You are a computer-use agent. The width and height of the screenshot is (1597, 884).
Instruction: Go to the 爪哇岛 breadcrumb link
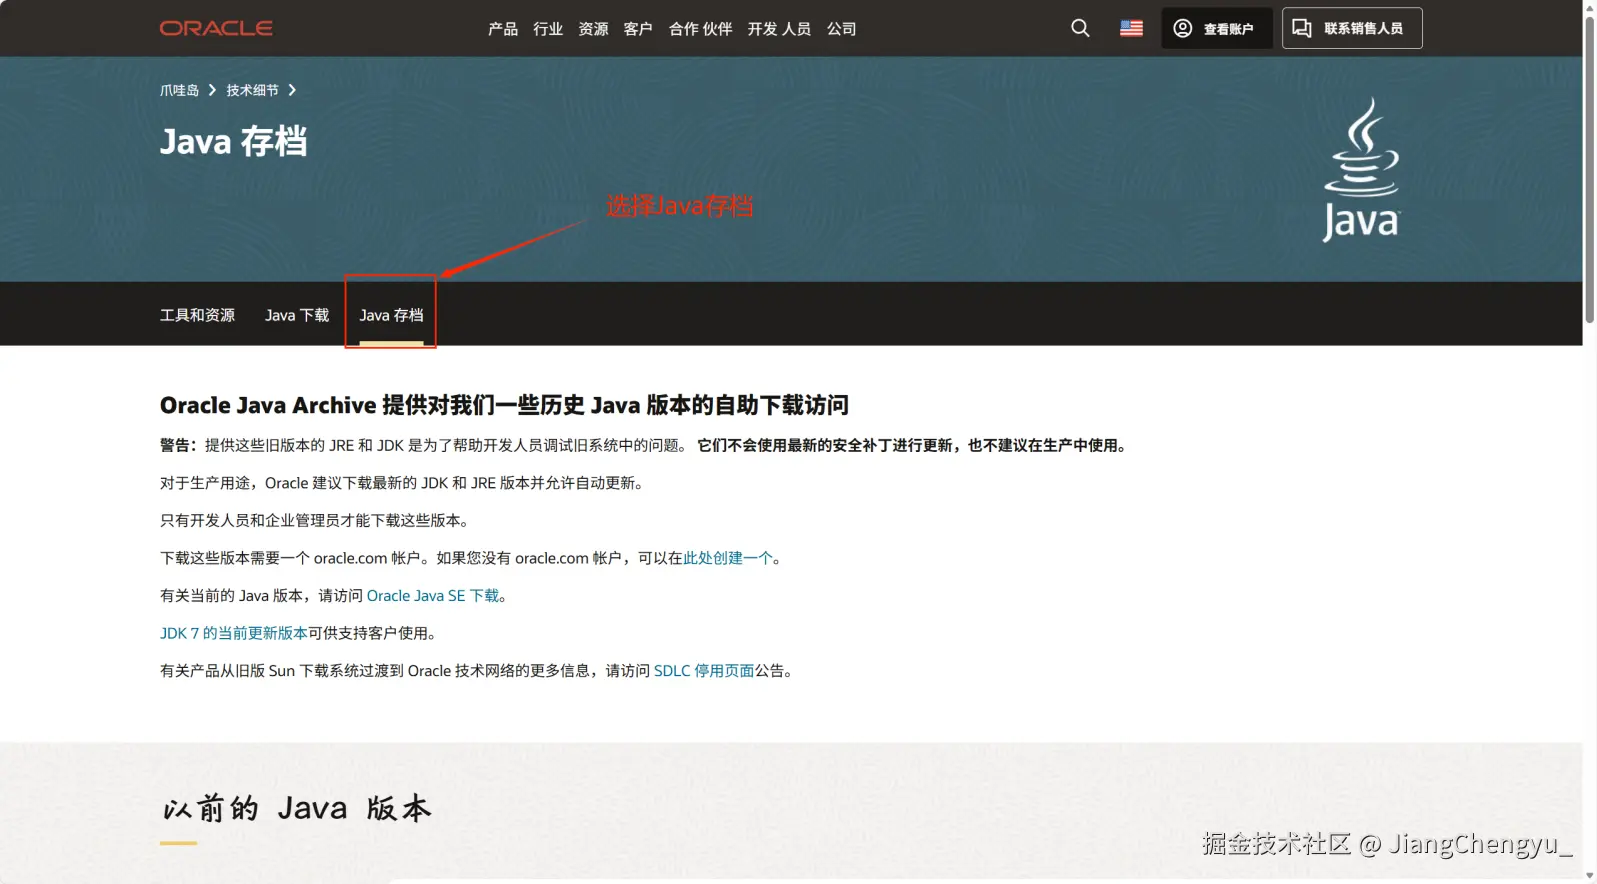point(179,90)
